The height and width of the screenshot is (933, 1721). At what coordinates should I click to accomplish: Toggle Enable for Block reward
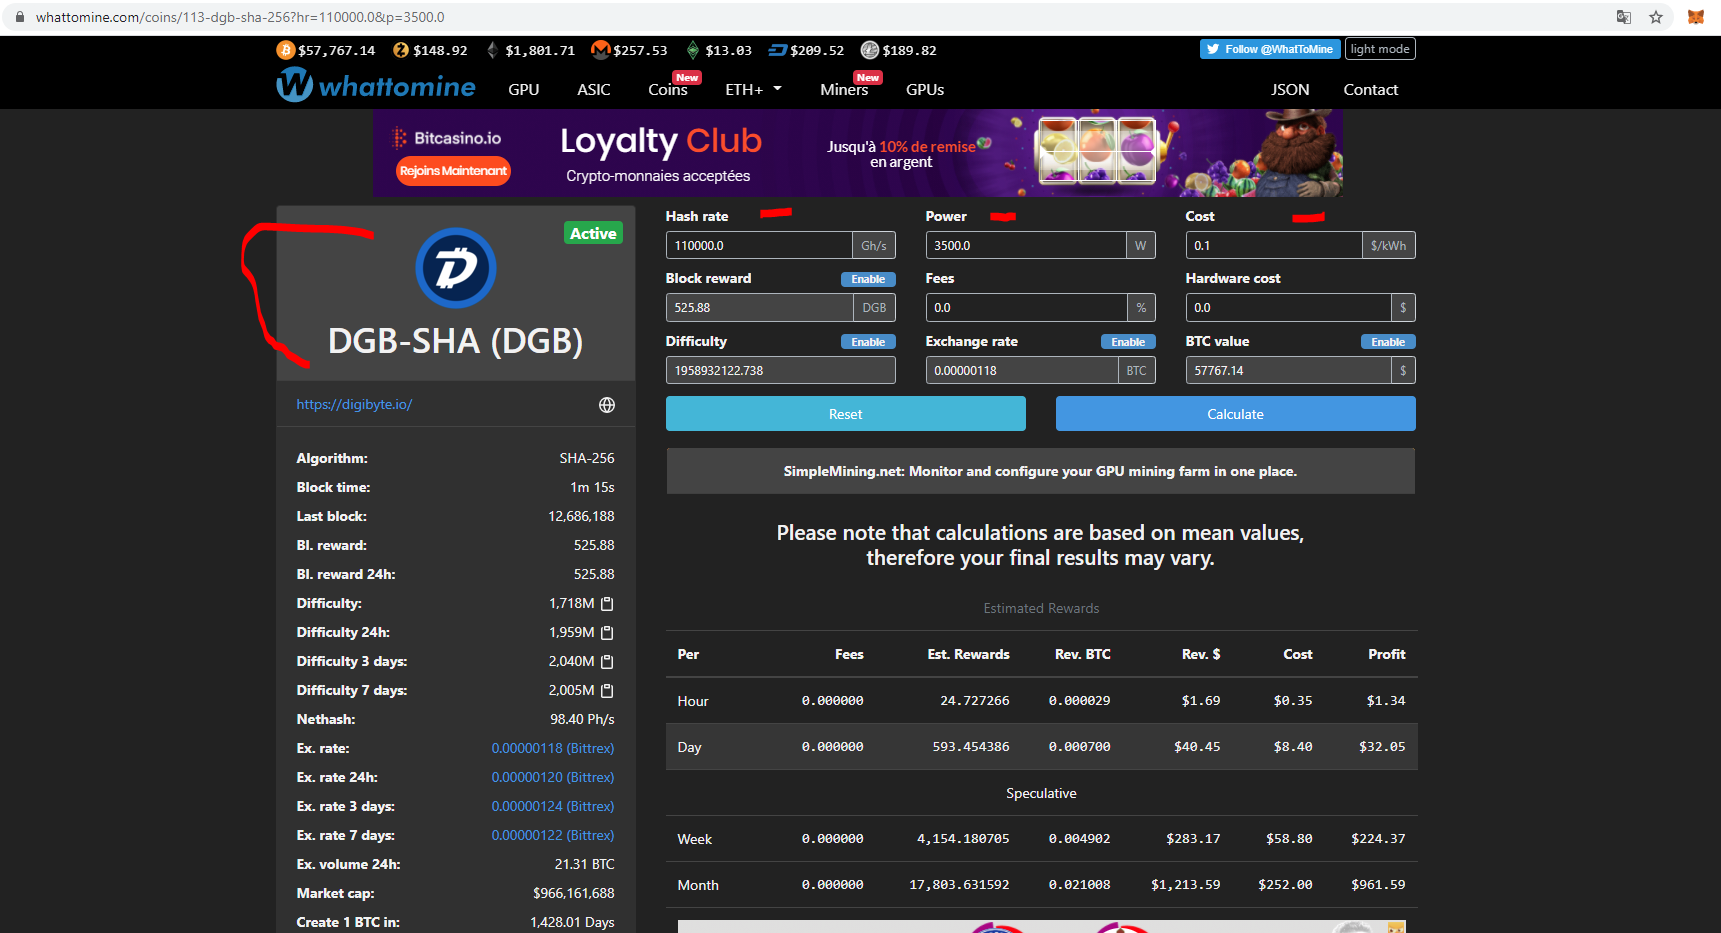click(x=868, y=279)
